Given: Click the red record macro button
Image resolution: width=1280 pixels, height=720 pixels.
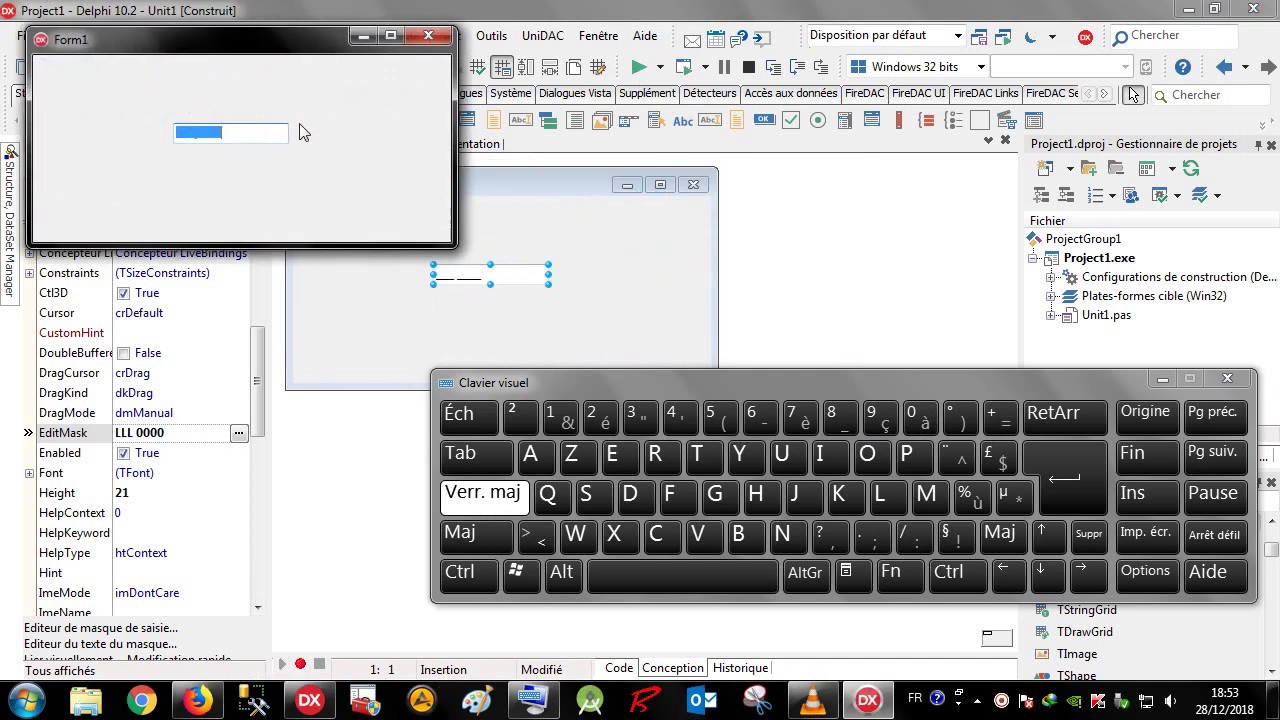Looking at the screenshot, I should (300, 664).
